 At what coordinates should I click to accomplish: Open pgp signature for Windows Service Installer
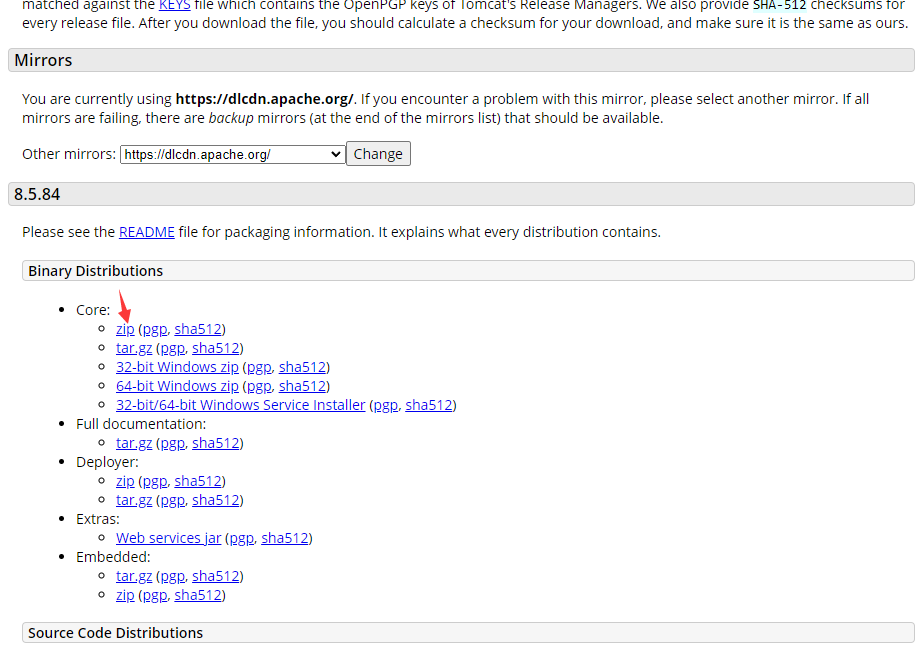point(385,405)
